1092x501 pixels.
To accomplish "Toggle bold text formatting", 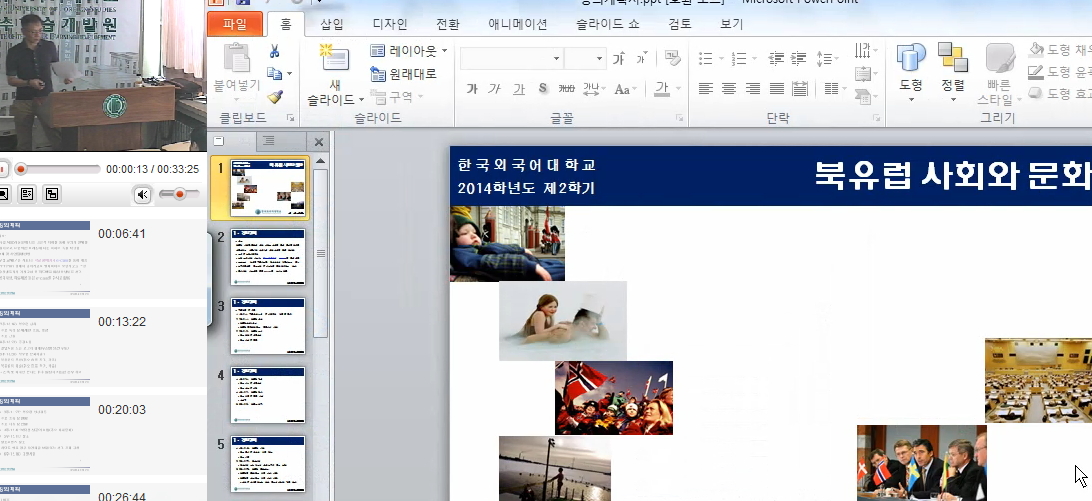I will click(472, 89).
